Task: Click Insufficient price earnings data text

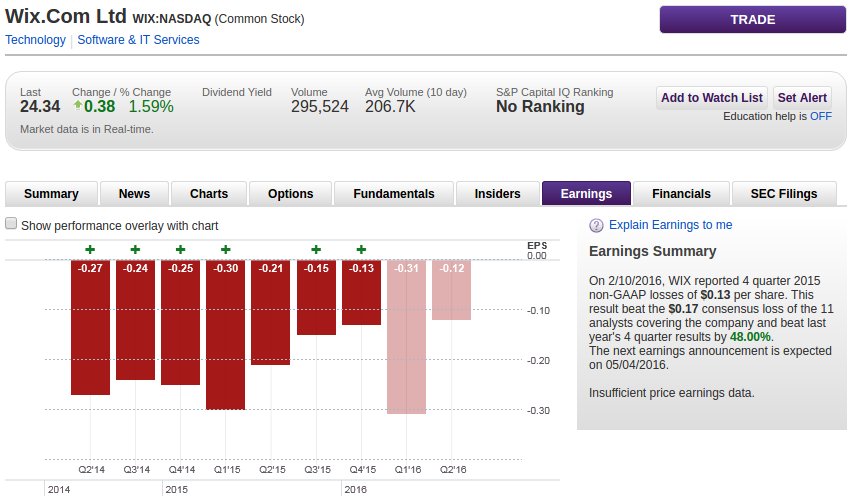Action: coord(672,393)
